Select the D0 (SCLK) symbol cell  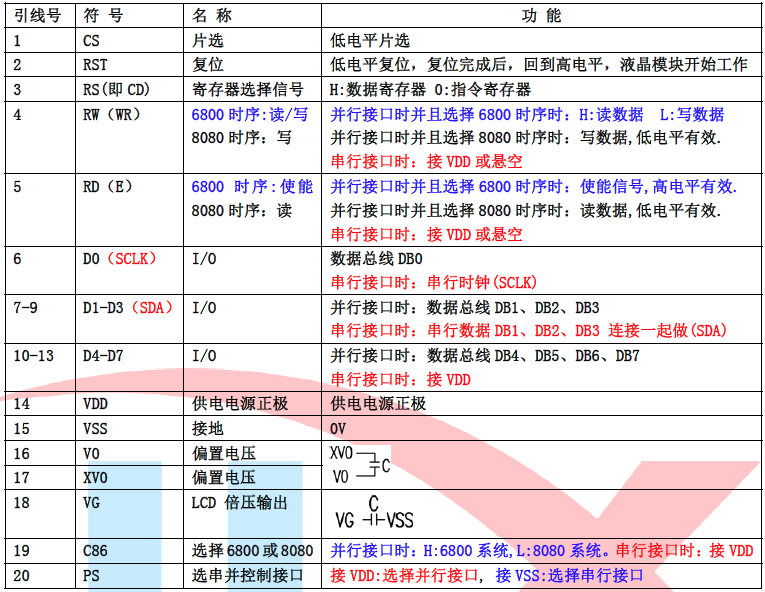(x=120, y=259)
